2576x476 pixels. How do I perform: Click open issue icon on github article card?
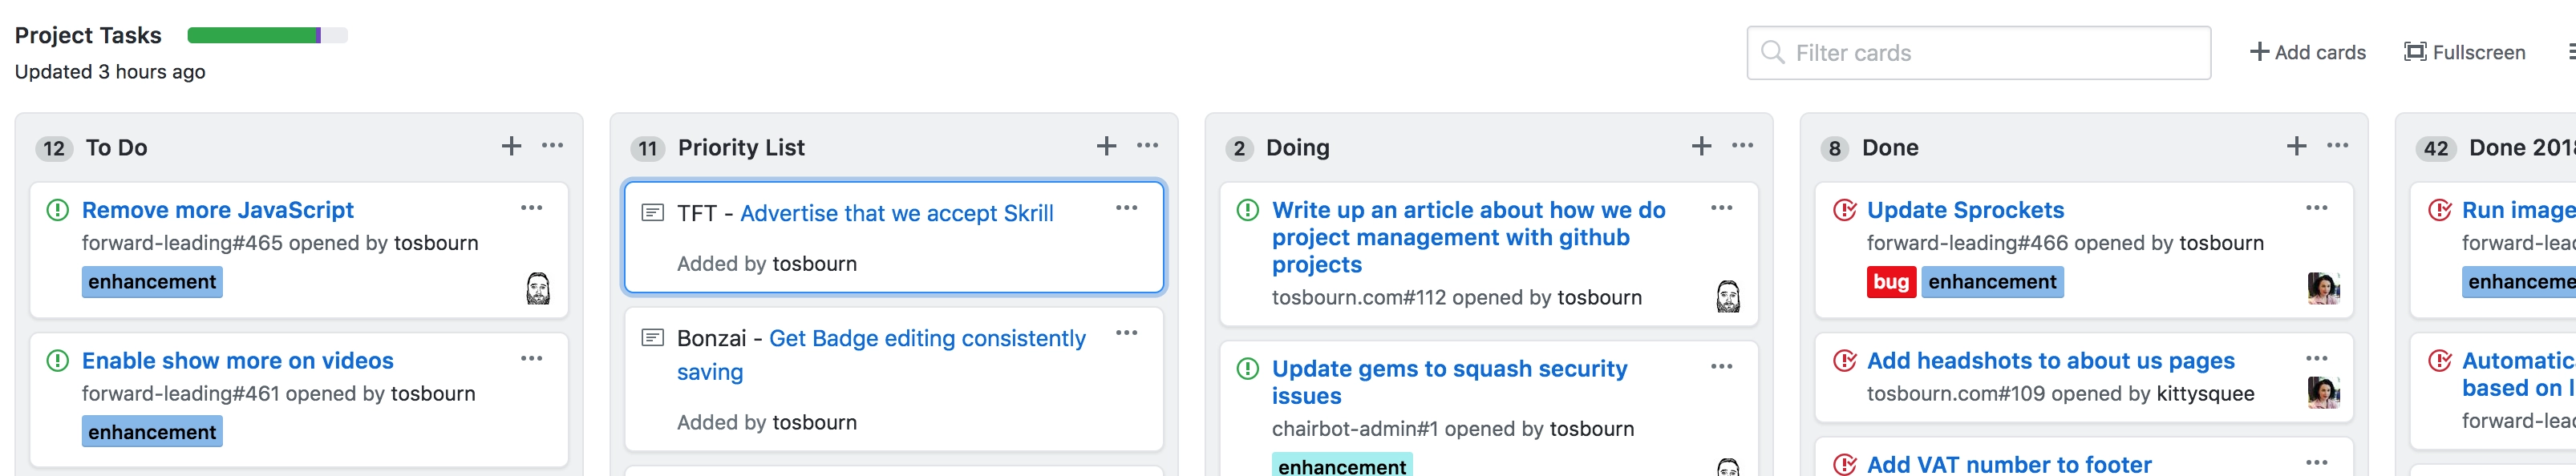coord(1248,210)
